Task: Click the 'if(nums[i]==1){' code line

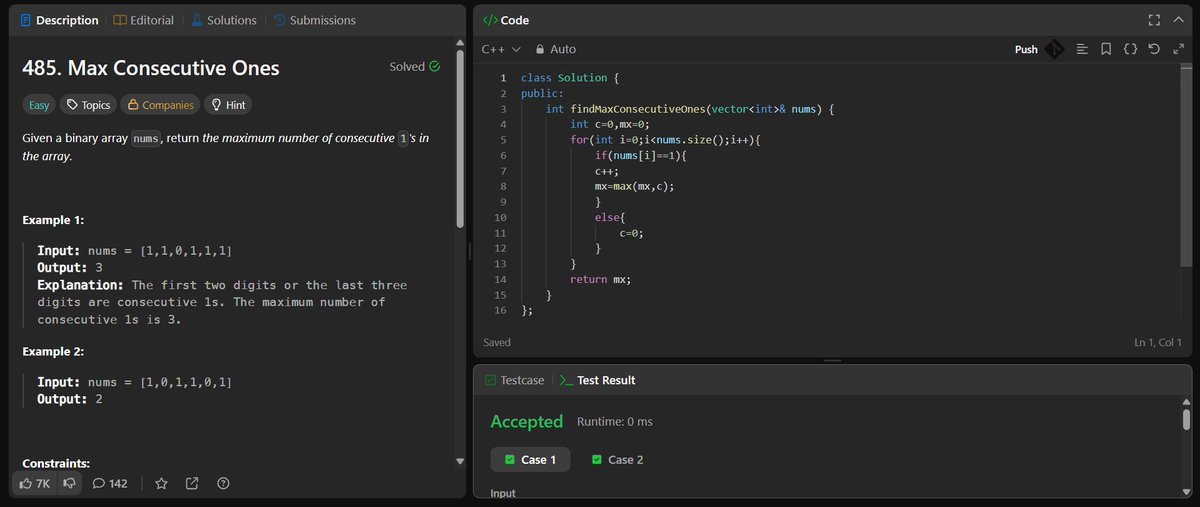Action: pyautogui.click(x=640, y=155)
